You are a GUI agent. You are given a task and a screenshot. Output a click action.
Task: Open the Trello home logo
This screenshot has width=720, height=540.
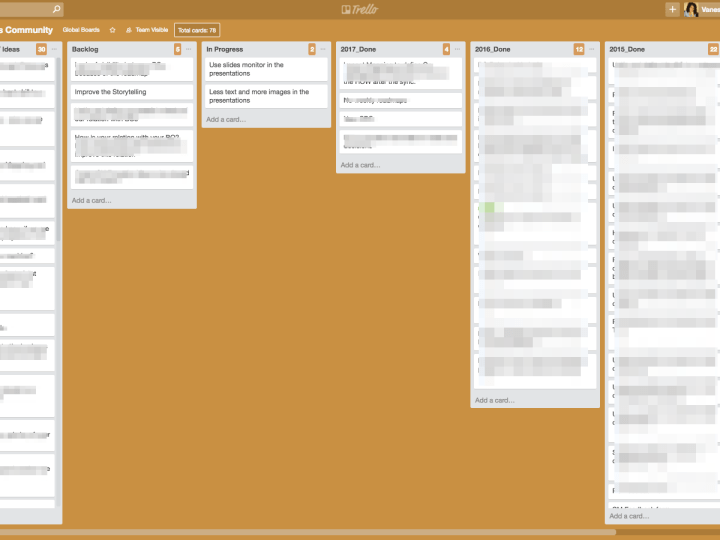click(x=360, y=9)
